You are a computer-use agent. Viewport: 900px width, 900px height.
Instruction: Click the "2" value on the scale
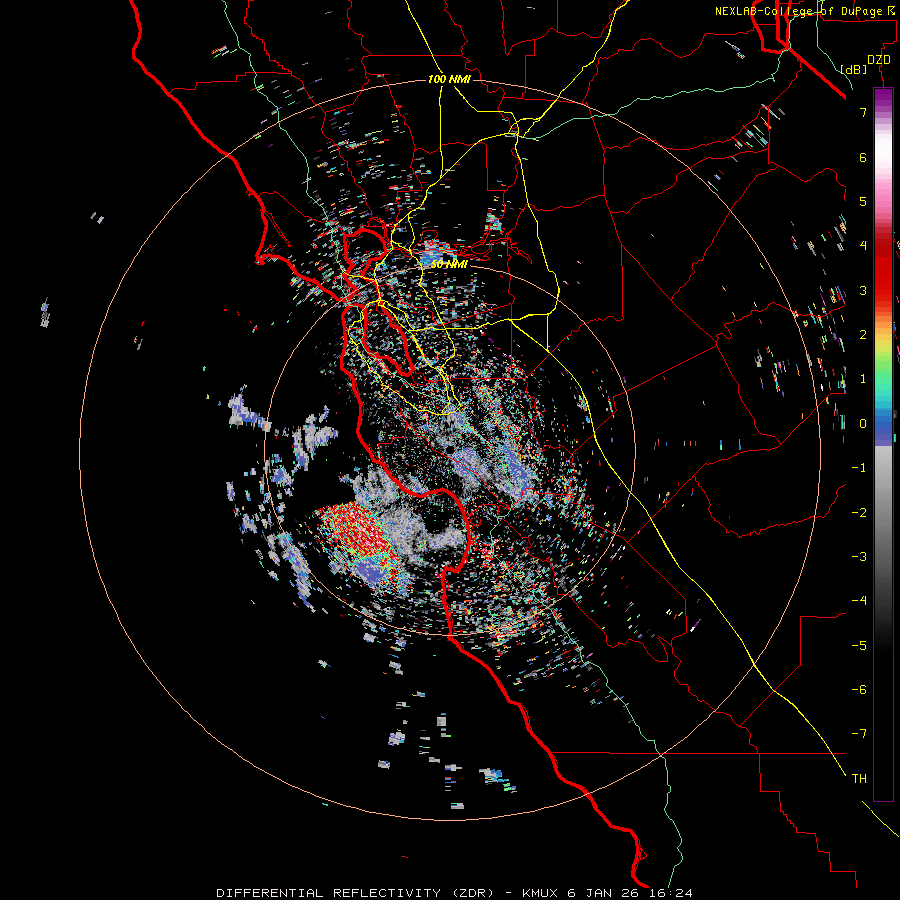click(x=863, y=335)
